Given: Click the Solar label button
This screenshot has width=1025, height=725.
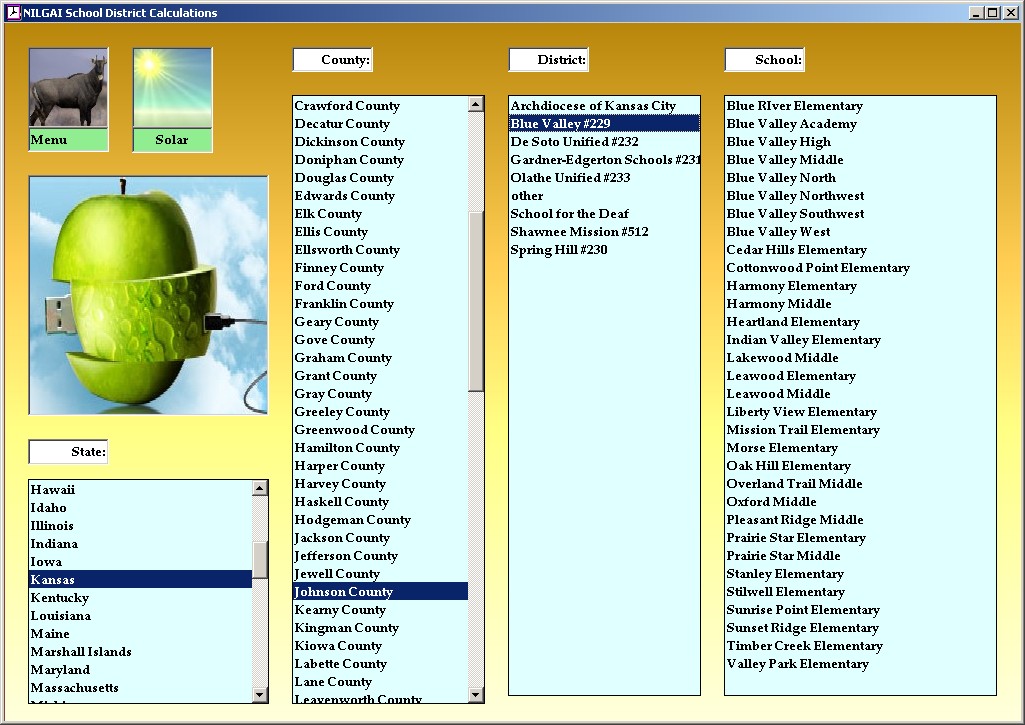Looking at the screenshot, I should point(172,140).
